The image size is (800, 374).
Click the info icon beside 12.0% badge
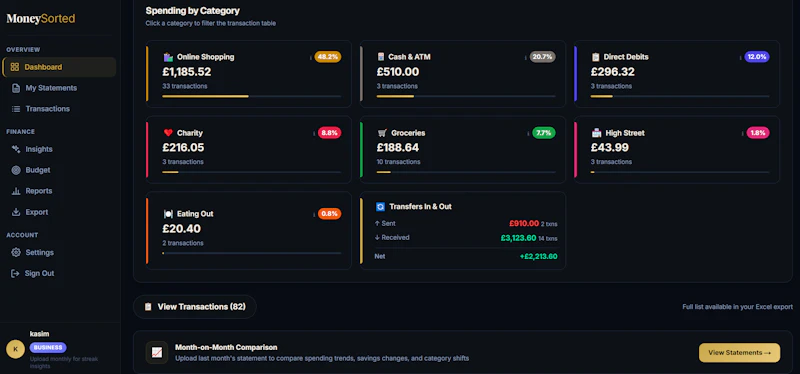(740, 57)
